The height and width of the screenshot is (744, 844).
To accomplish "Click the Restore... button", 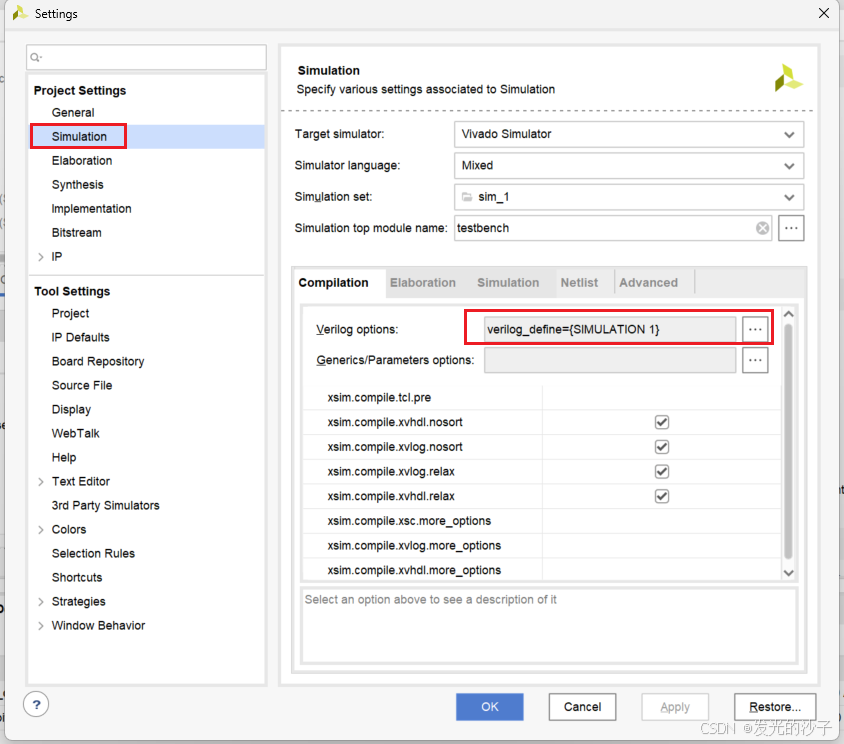I will click(x=775, y=707).
